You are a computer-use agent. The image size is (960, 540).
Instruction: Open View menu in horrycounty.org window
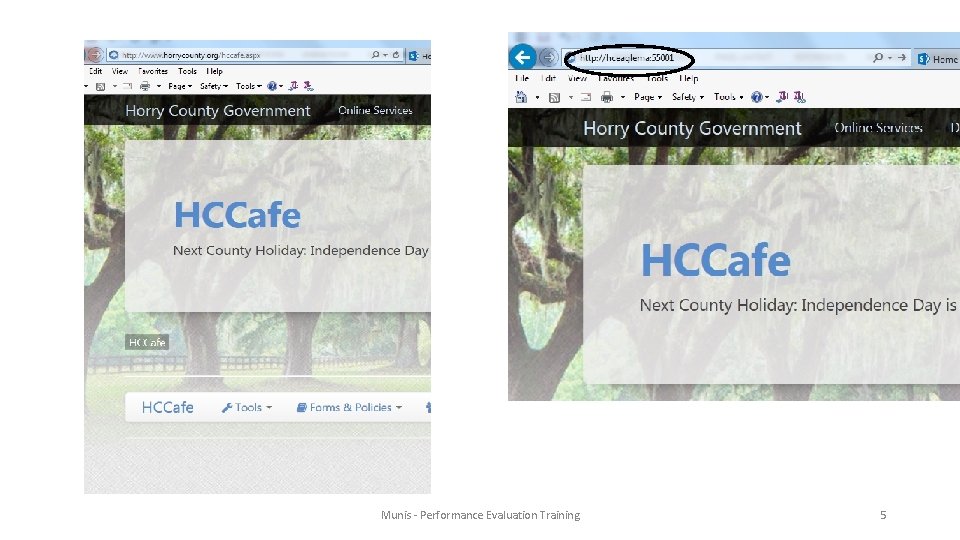point(120,71)
